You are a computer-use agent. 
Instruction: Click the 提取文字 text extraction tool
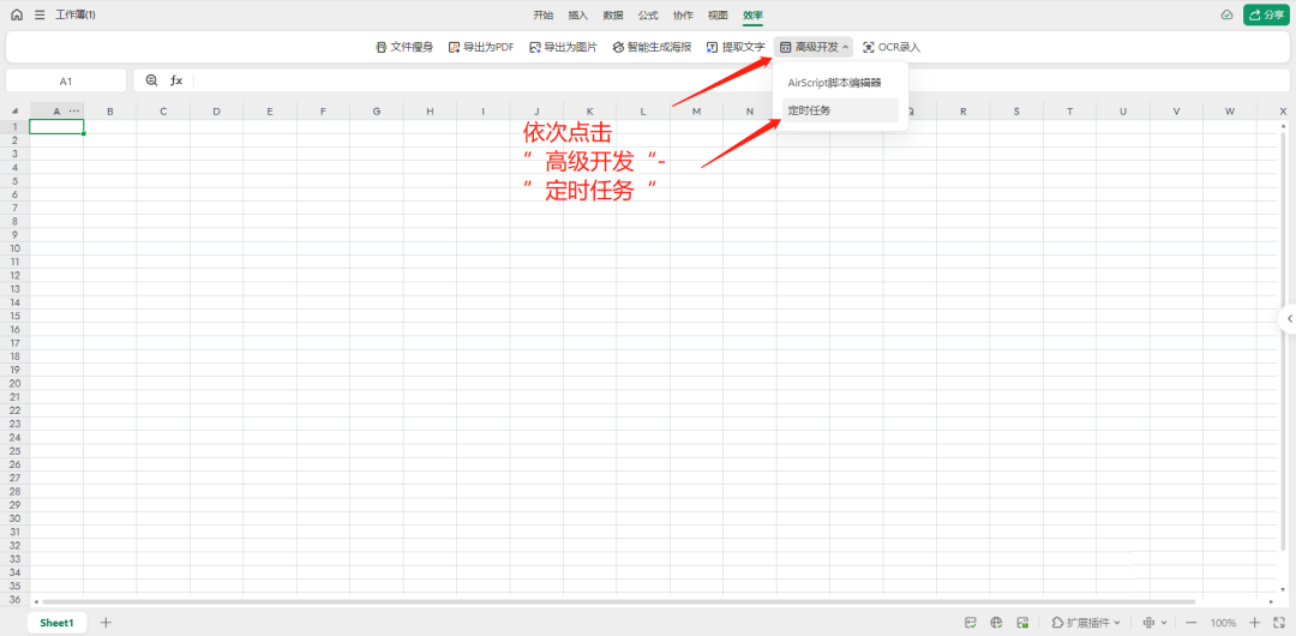point(736,47)
